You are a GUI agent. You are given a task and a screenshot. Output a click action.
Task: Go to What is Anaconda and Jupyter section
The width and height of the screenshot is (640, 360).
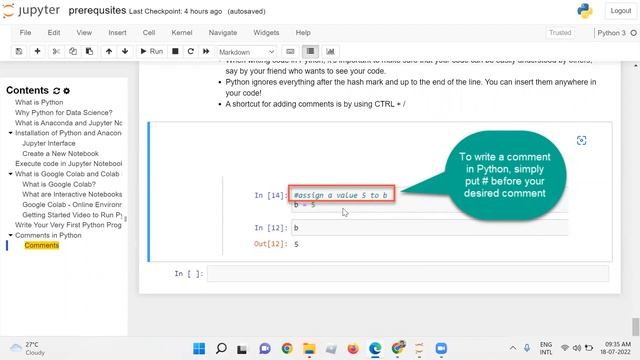(69, 123)
